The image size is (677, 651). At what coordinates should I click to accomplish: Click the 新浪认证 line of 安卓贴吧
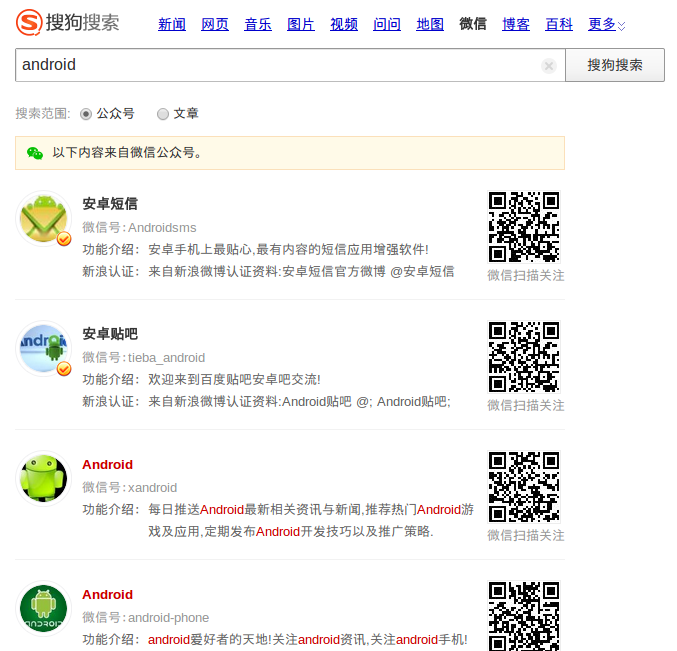point(267,401)
